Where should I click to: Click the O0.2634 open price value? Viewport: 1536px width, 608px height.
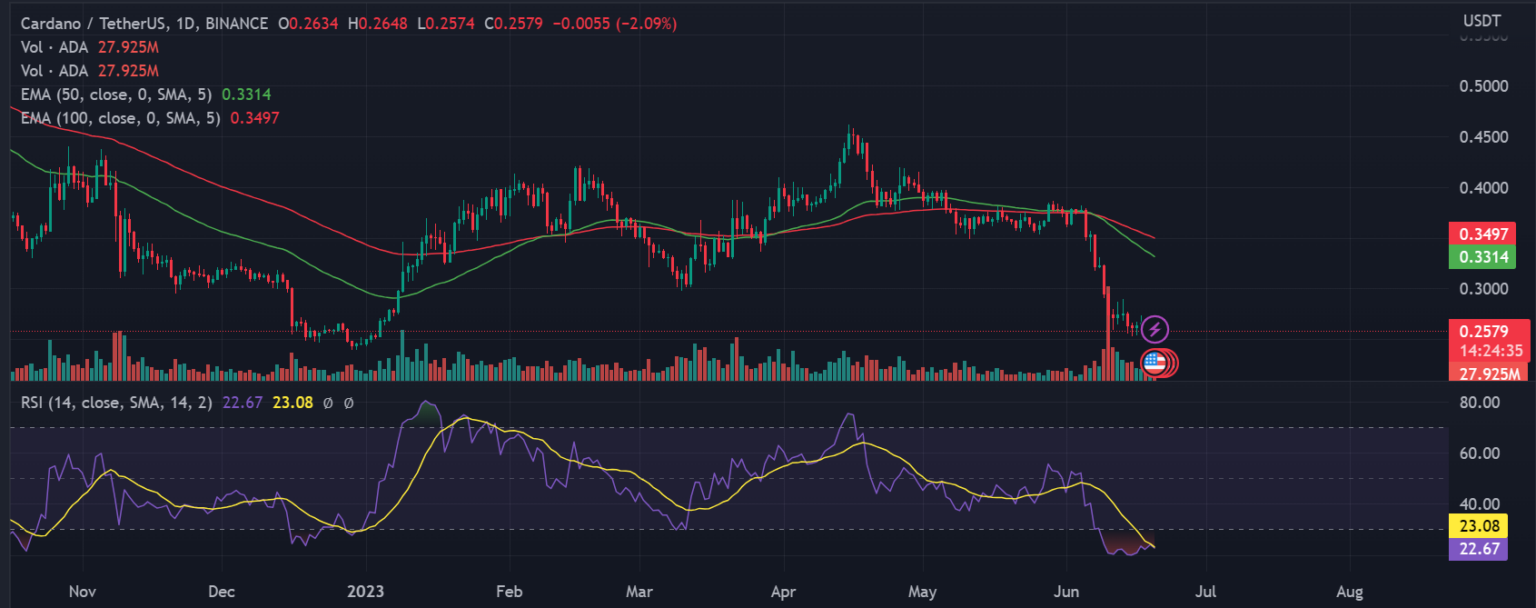(310, 23)
